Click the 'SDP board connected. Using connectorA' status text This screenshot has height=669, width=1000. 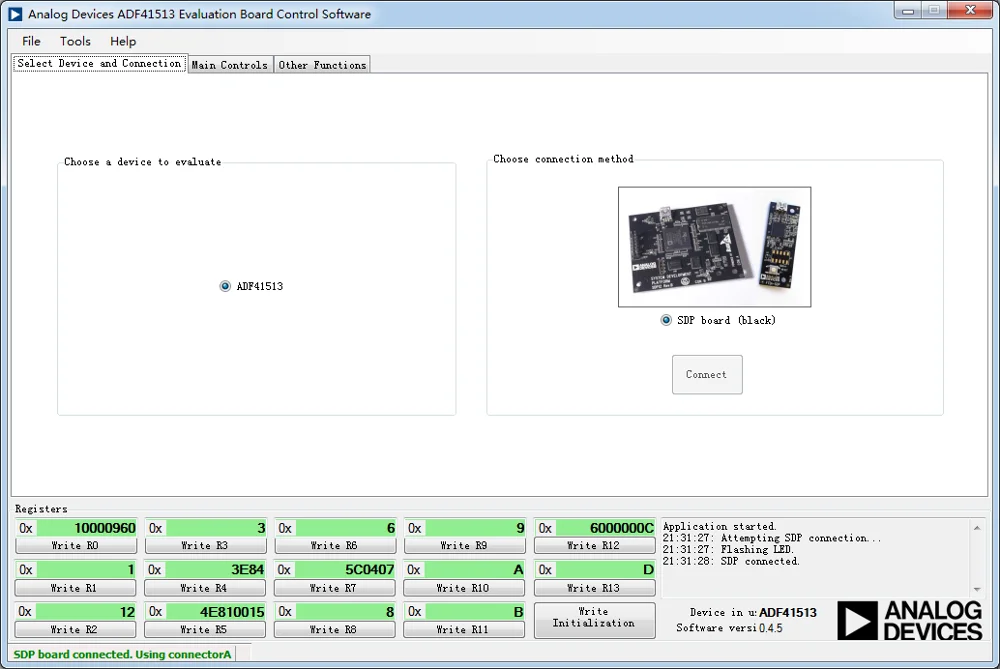122,654
